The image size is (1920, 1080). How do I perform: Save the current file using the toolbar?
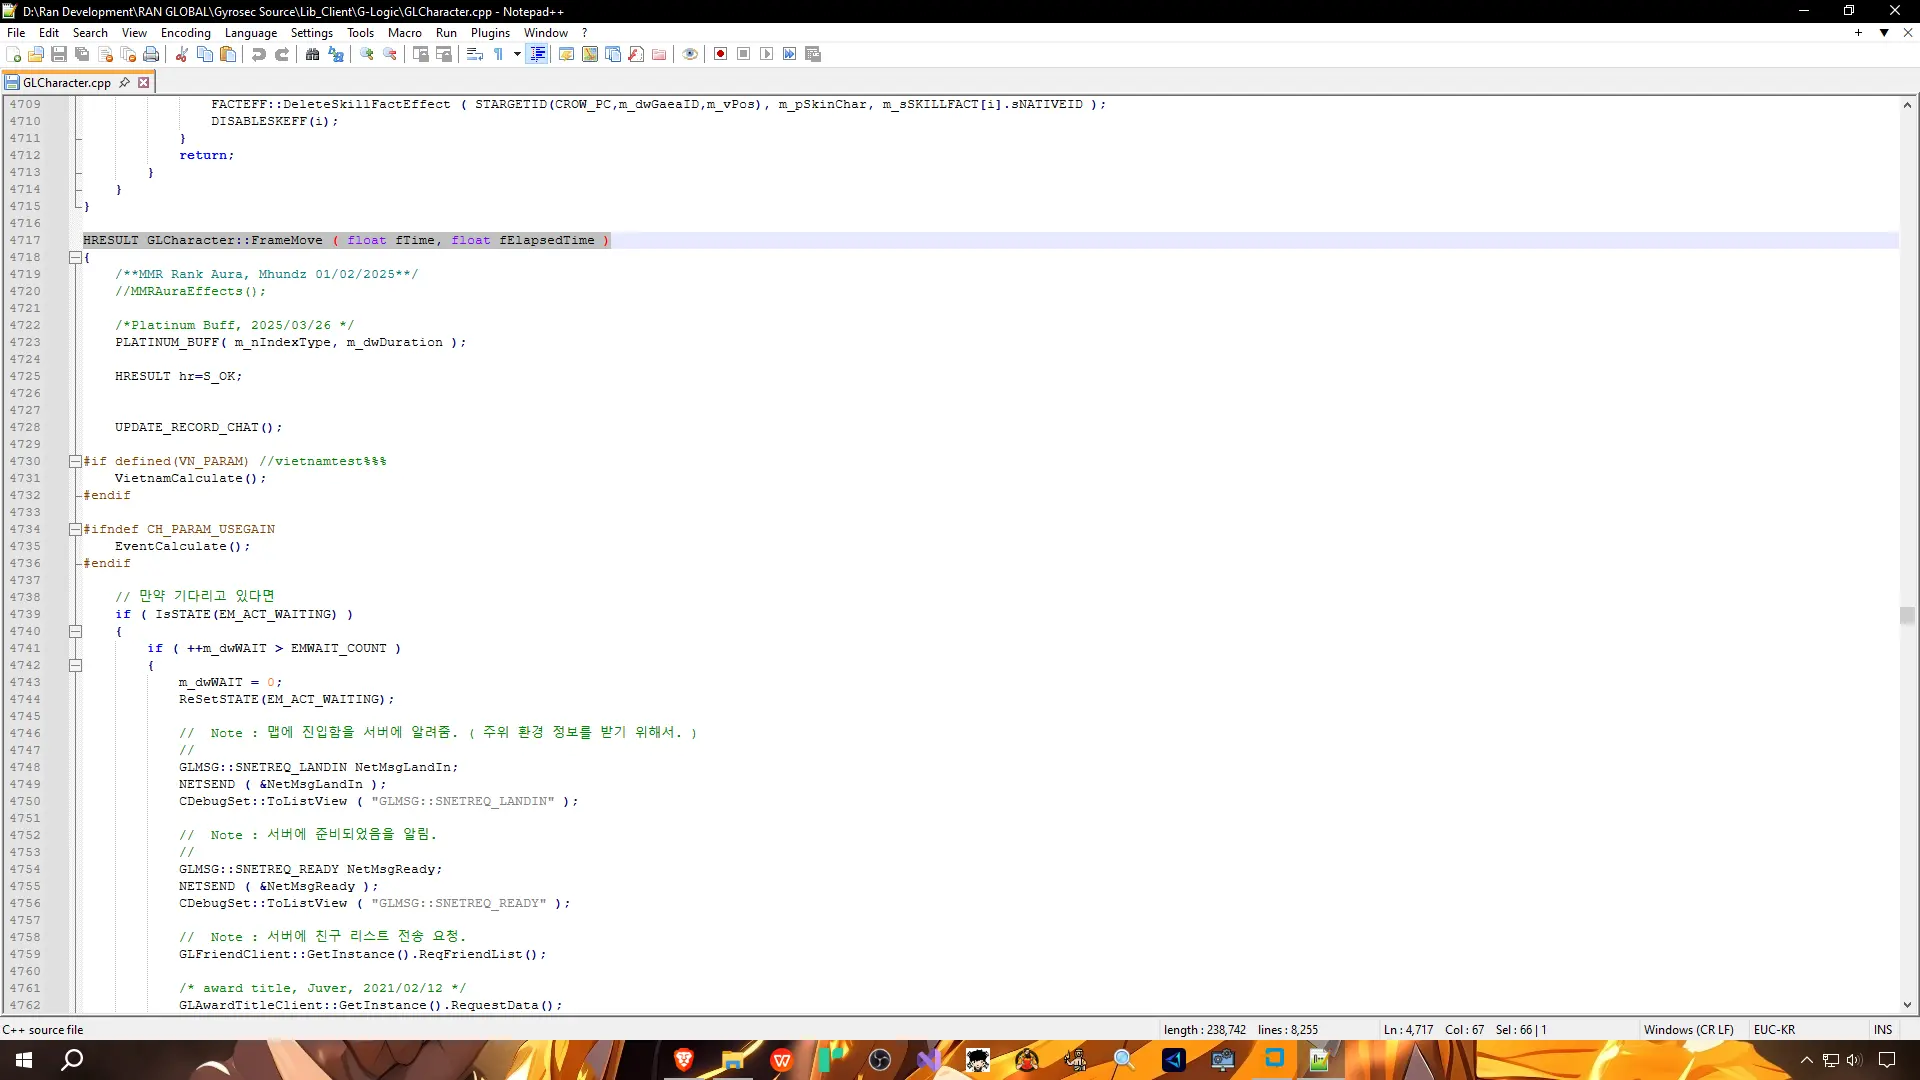pyautogui.click(x=59, y=54)
